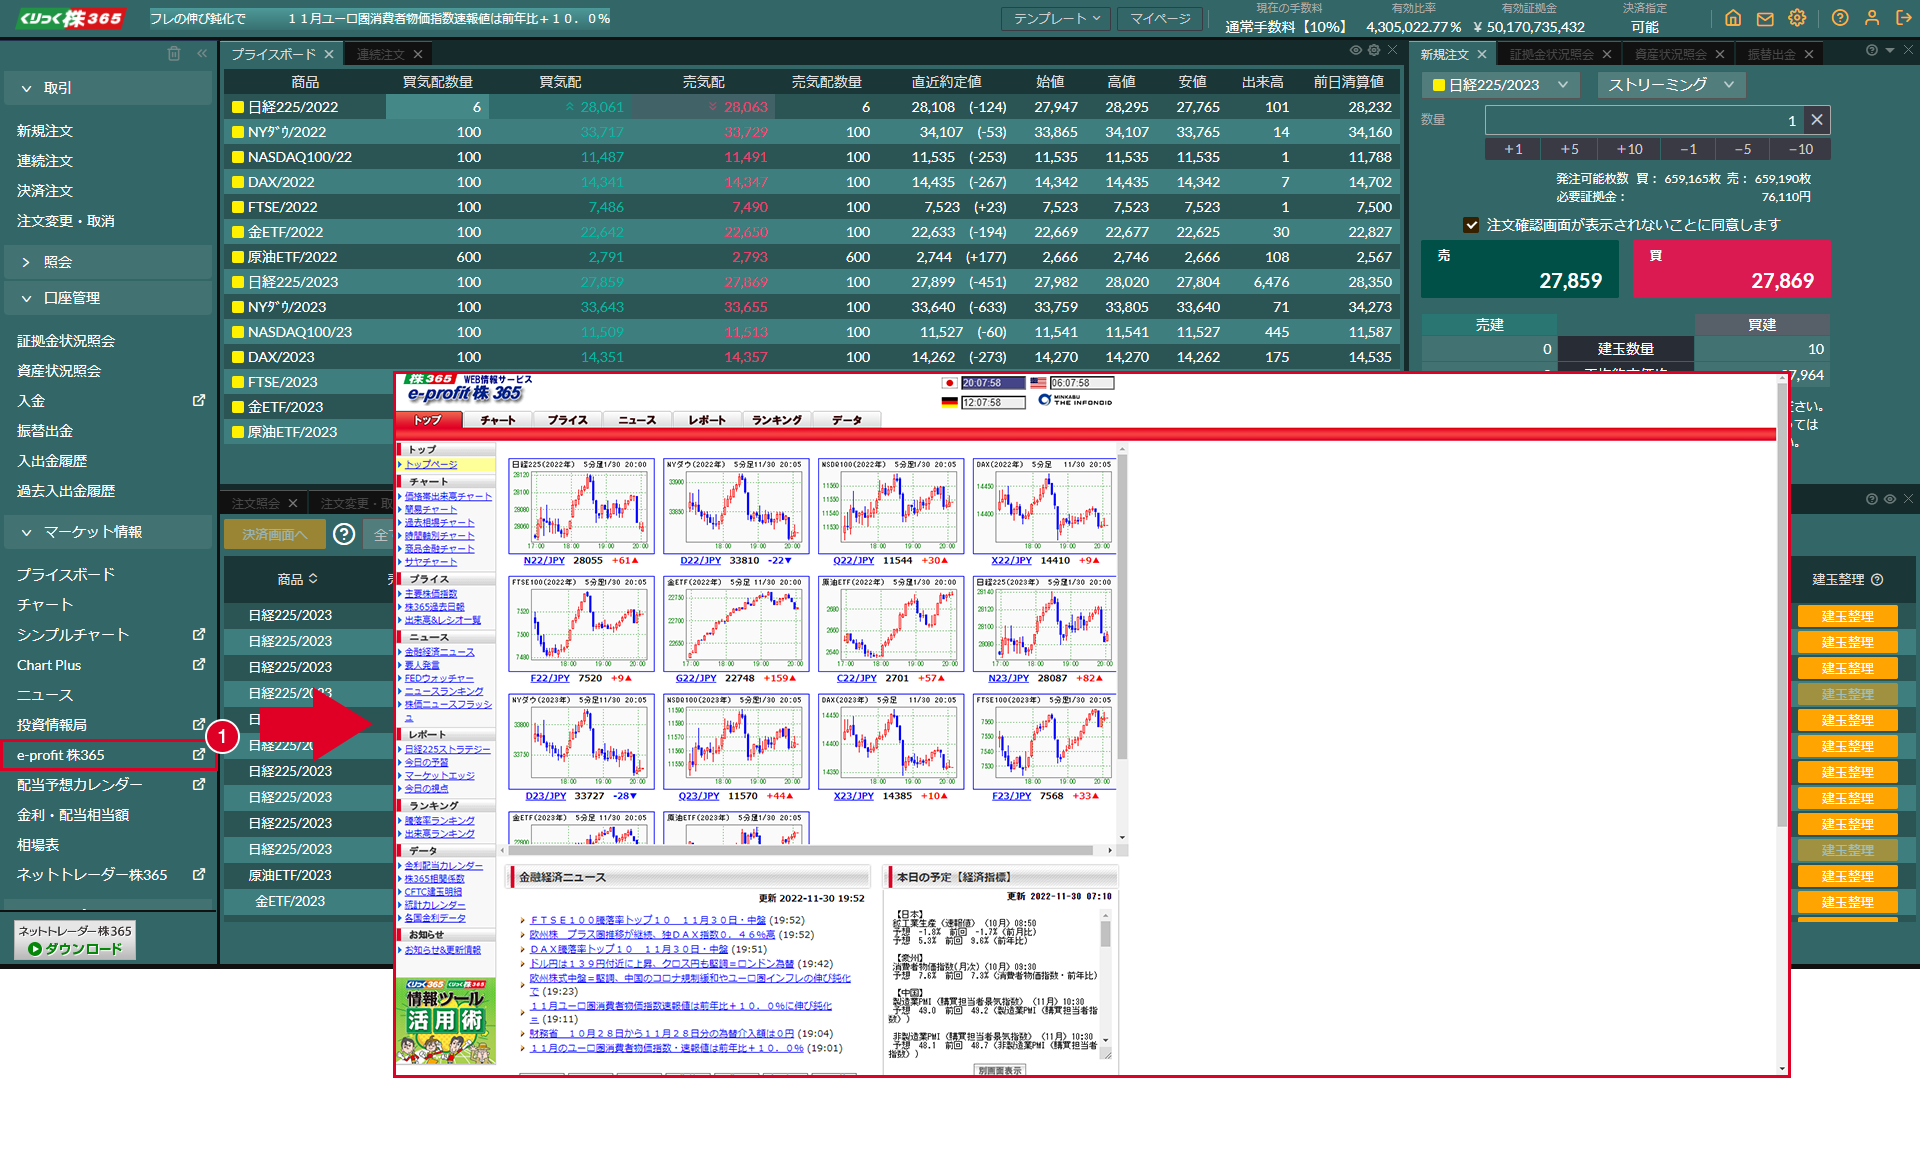Image resolution: width=1920 pixels, height=1162 pixels.
Task: Open the mail envelope icon
Action: (1765, 18)
